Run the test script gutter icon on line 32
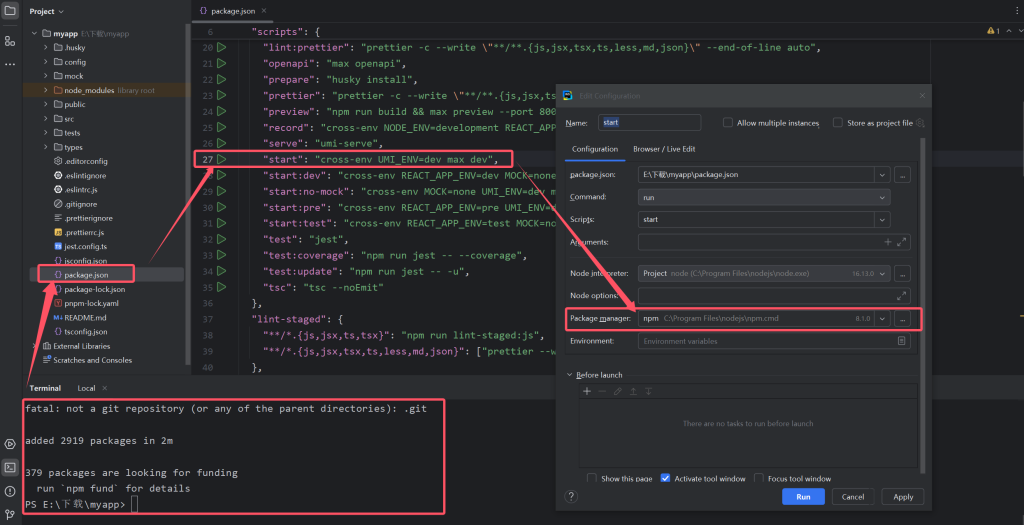The image size is (1024, 525). click(222, 239)
